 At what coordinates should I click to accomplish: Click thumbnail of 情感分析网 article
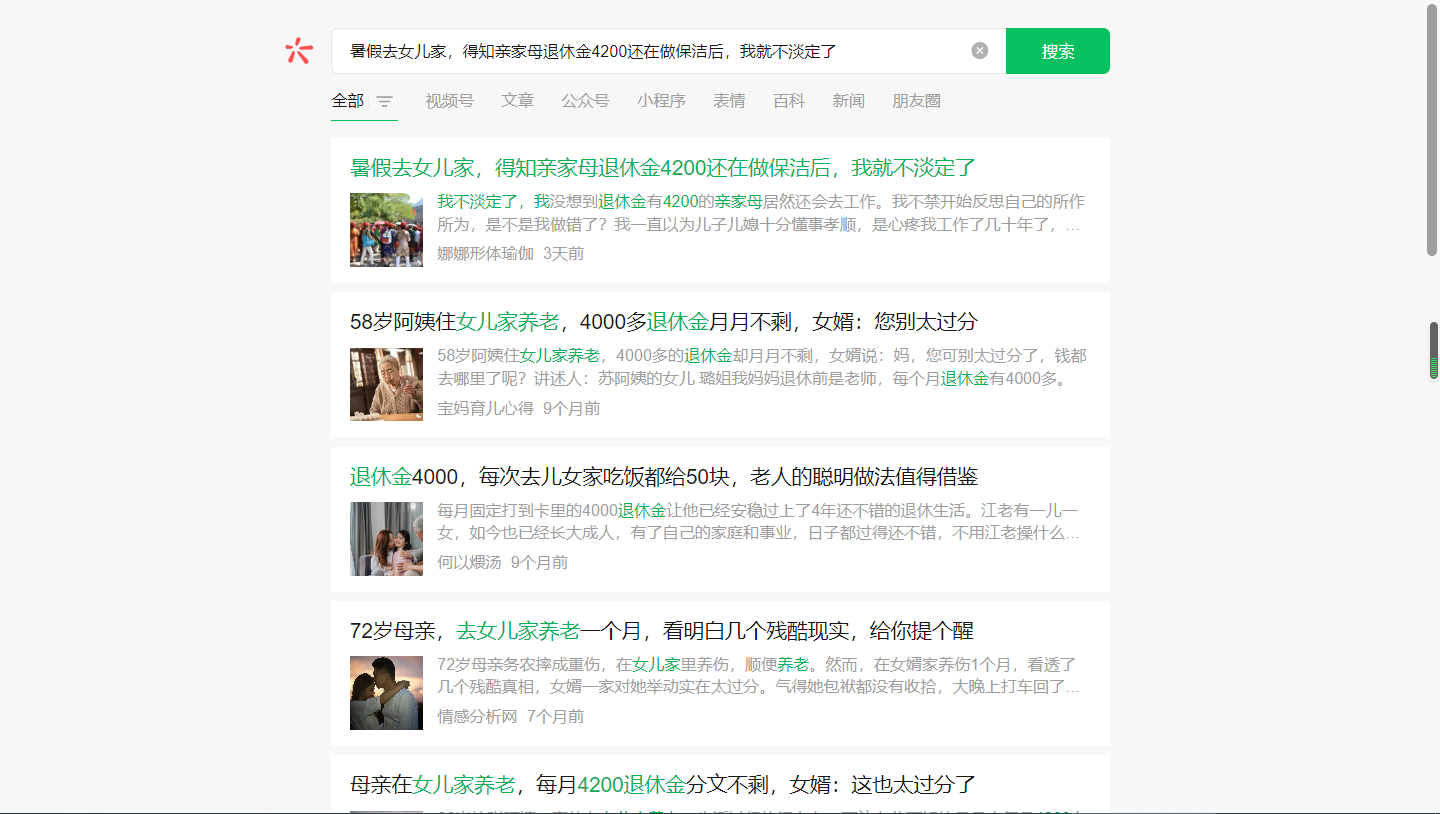pos(386,693)
